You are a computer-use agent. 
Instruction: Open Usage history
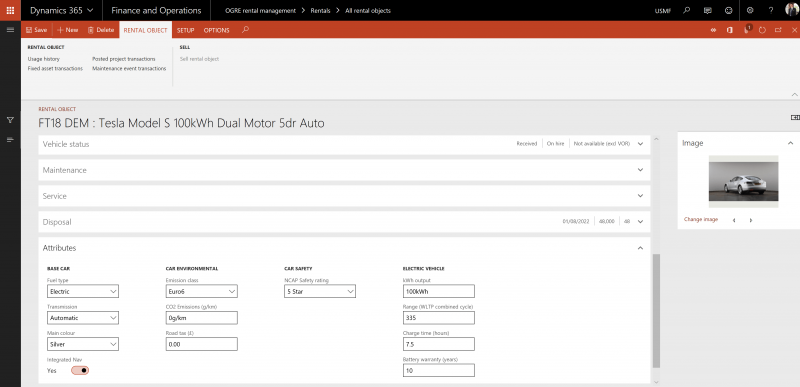coord(43,59)
